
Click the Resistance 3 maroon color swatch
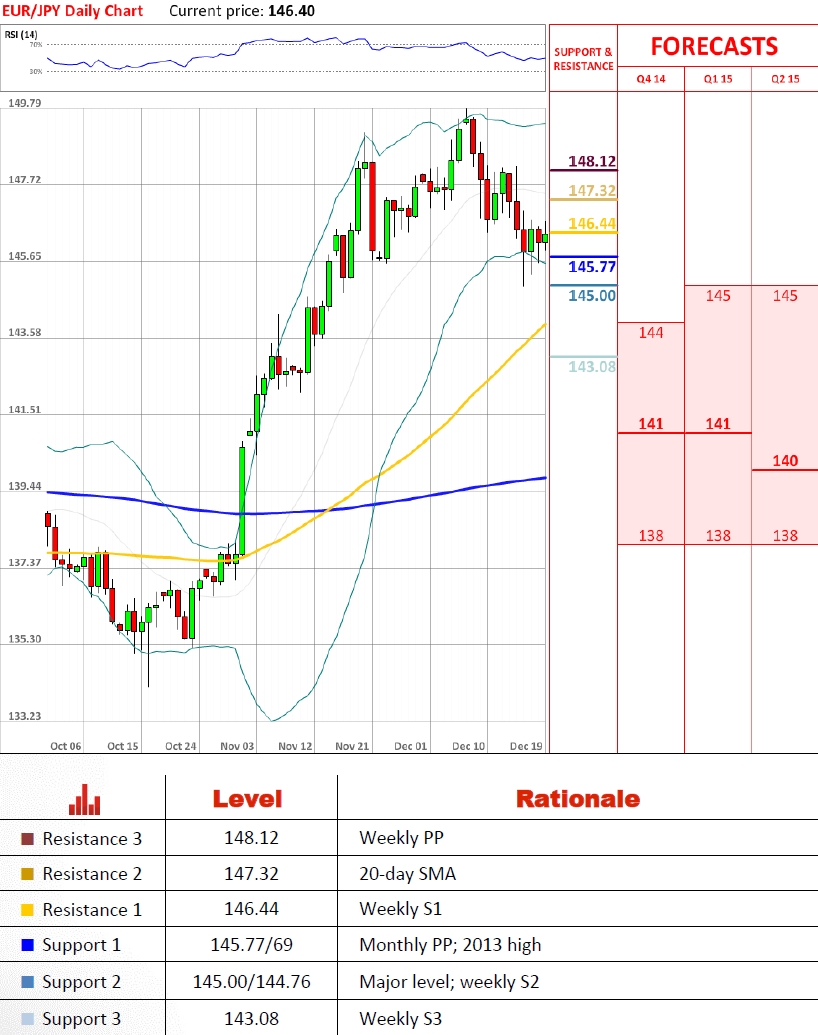point(27,839)
